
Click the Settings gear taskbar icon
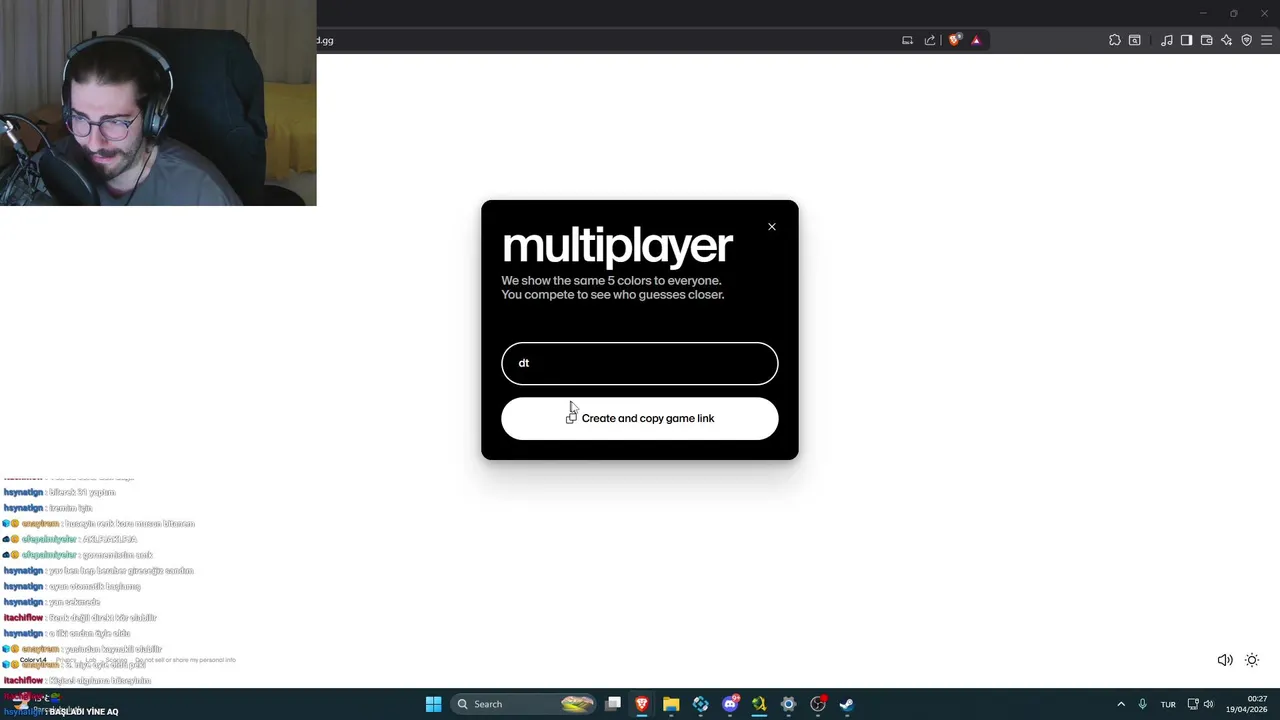tap(788, 704)
